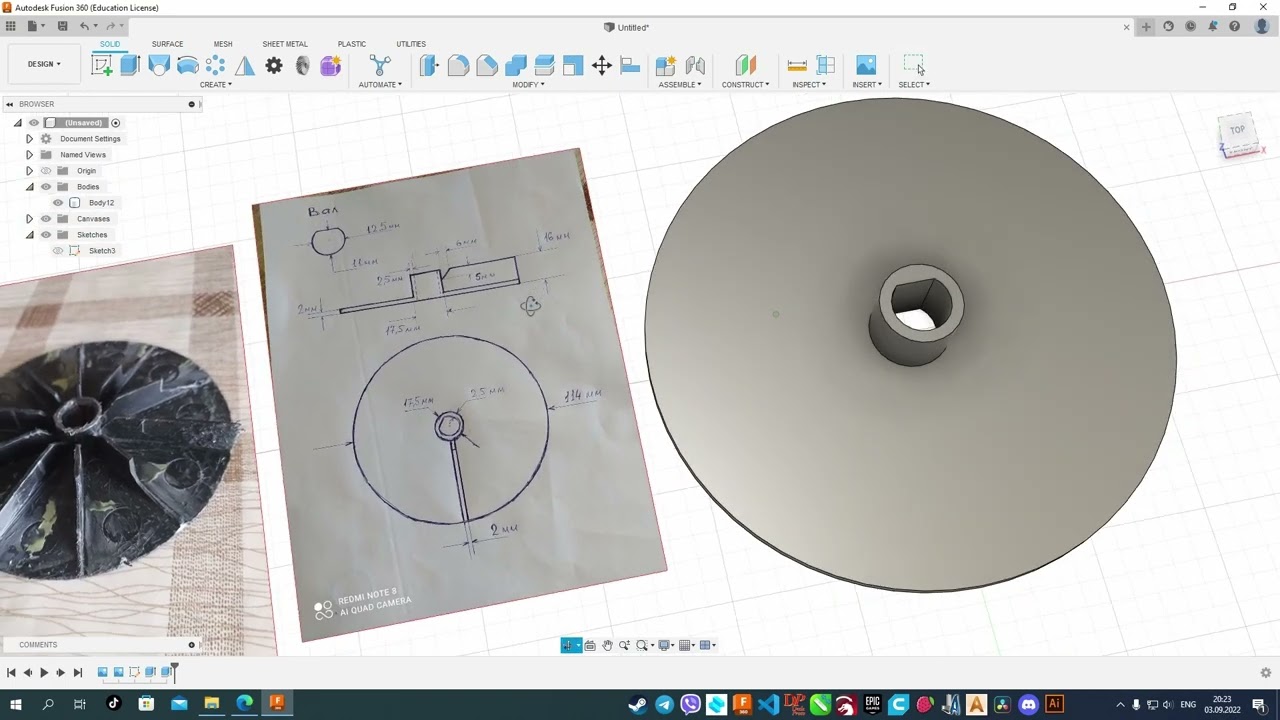Select the Fillet tool
Viewport: 1280px width, 720px height.
pos(458,66)
